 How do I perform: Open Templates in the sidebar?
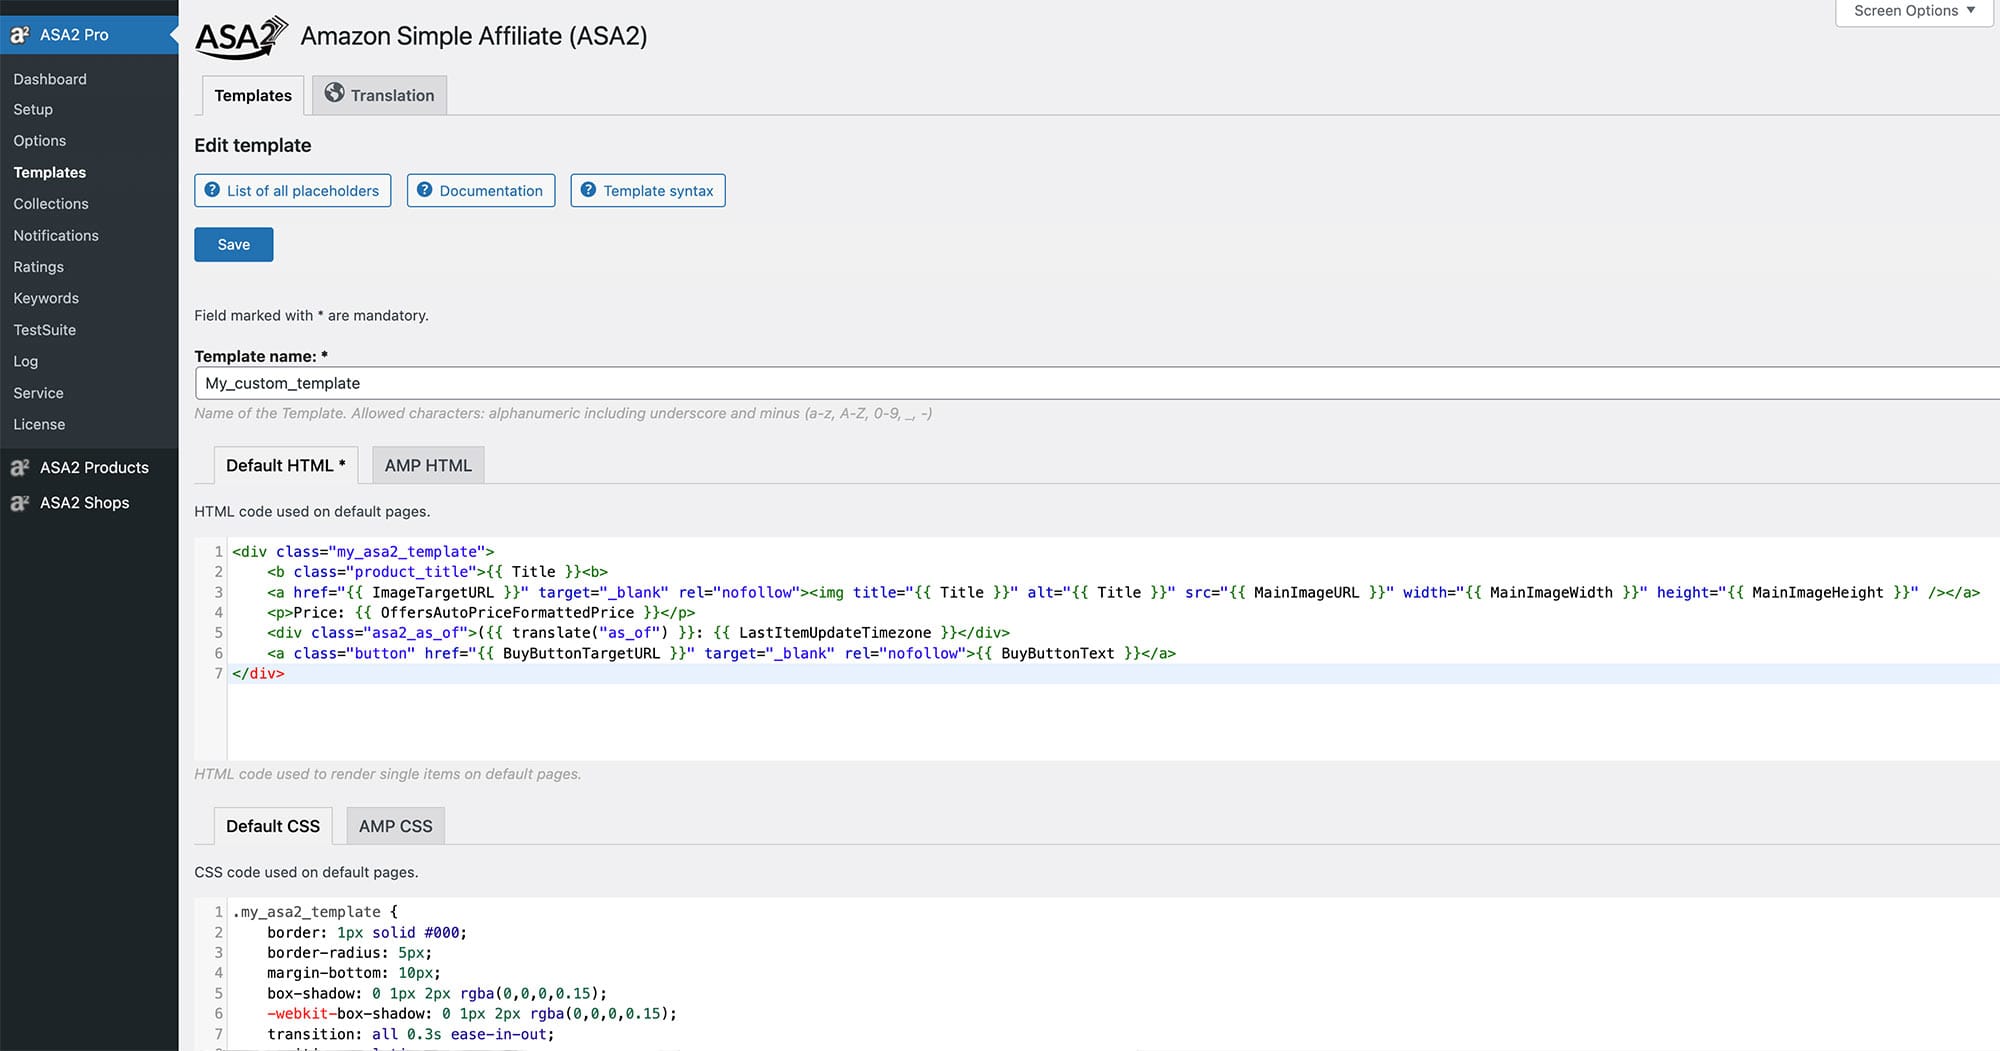[x=50, y=172]
